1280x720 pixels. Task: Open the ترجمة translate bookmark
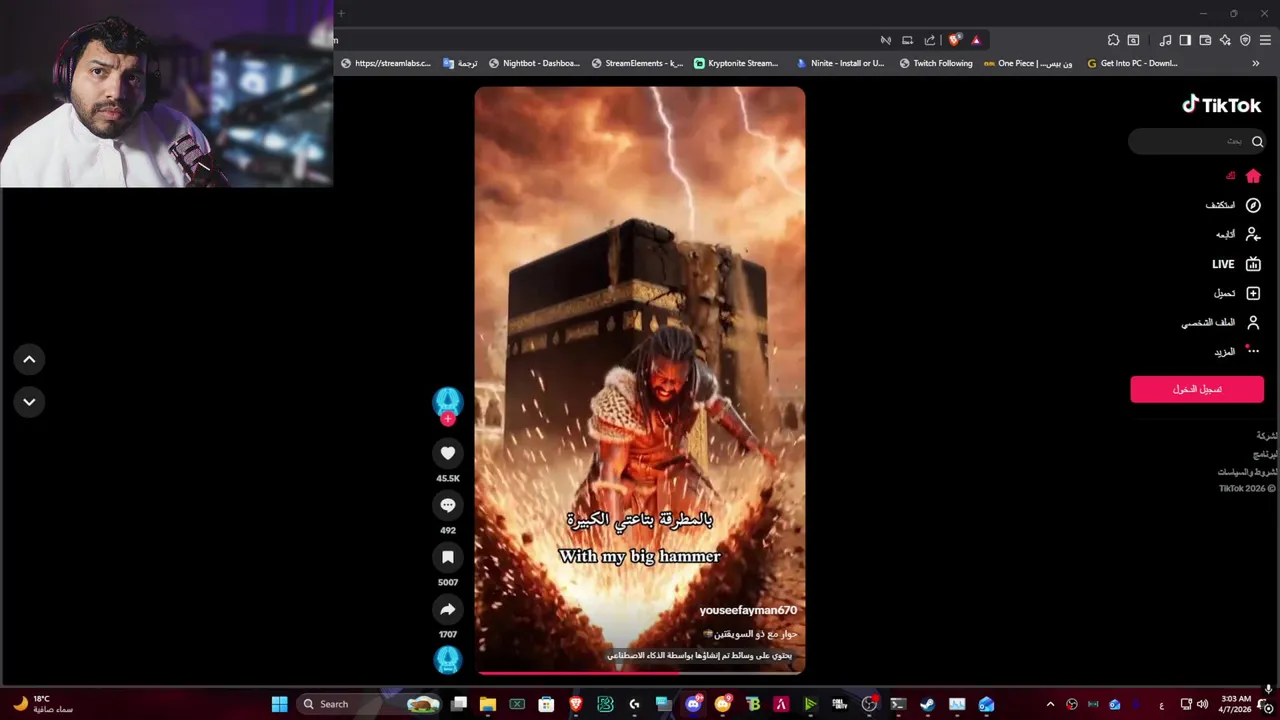460,63
